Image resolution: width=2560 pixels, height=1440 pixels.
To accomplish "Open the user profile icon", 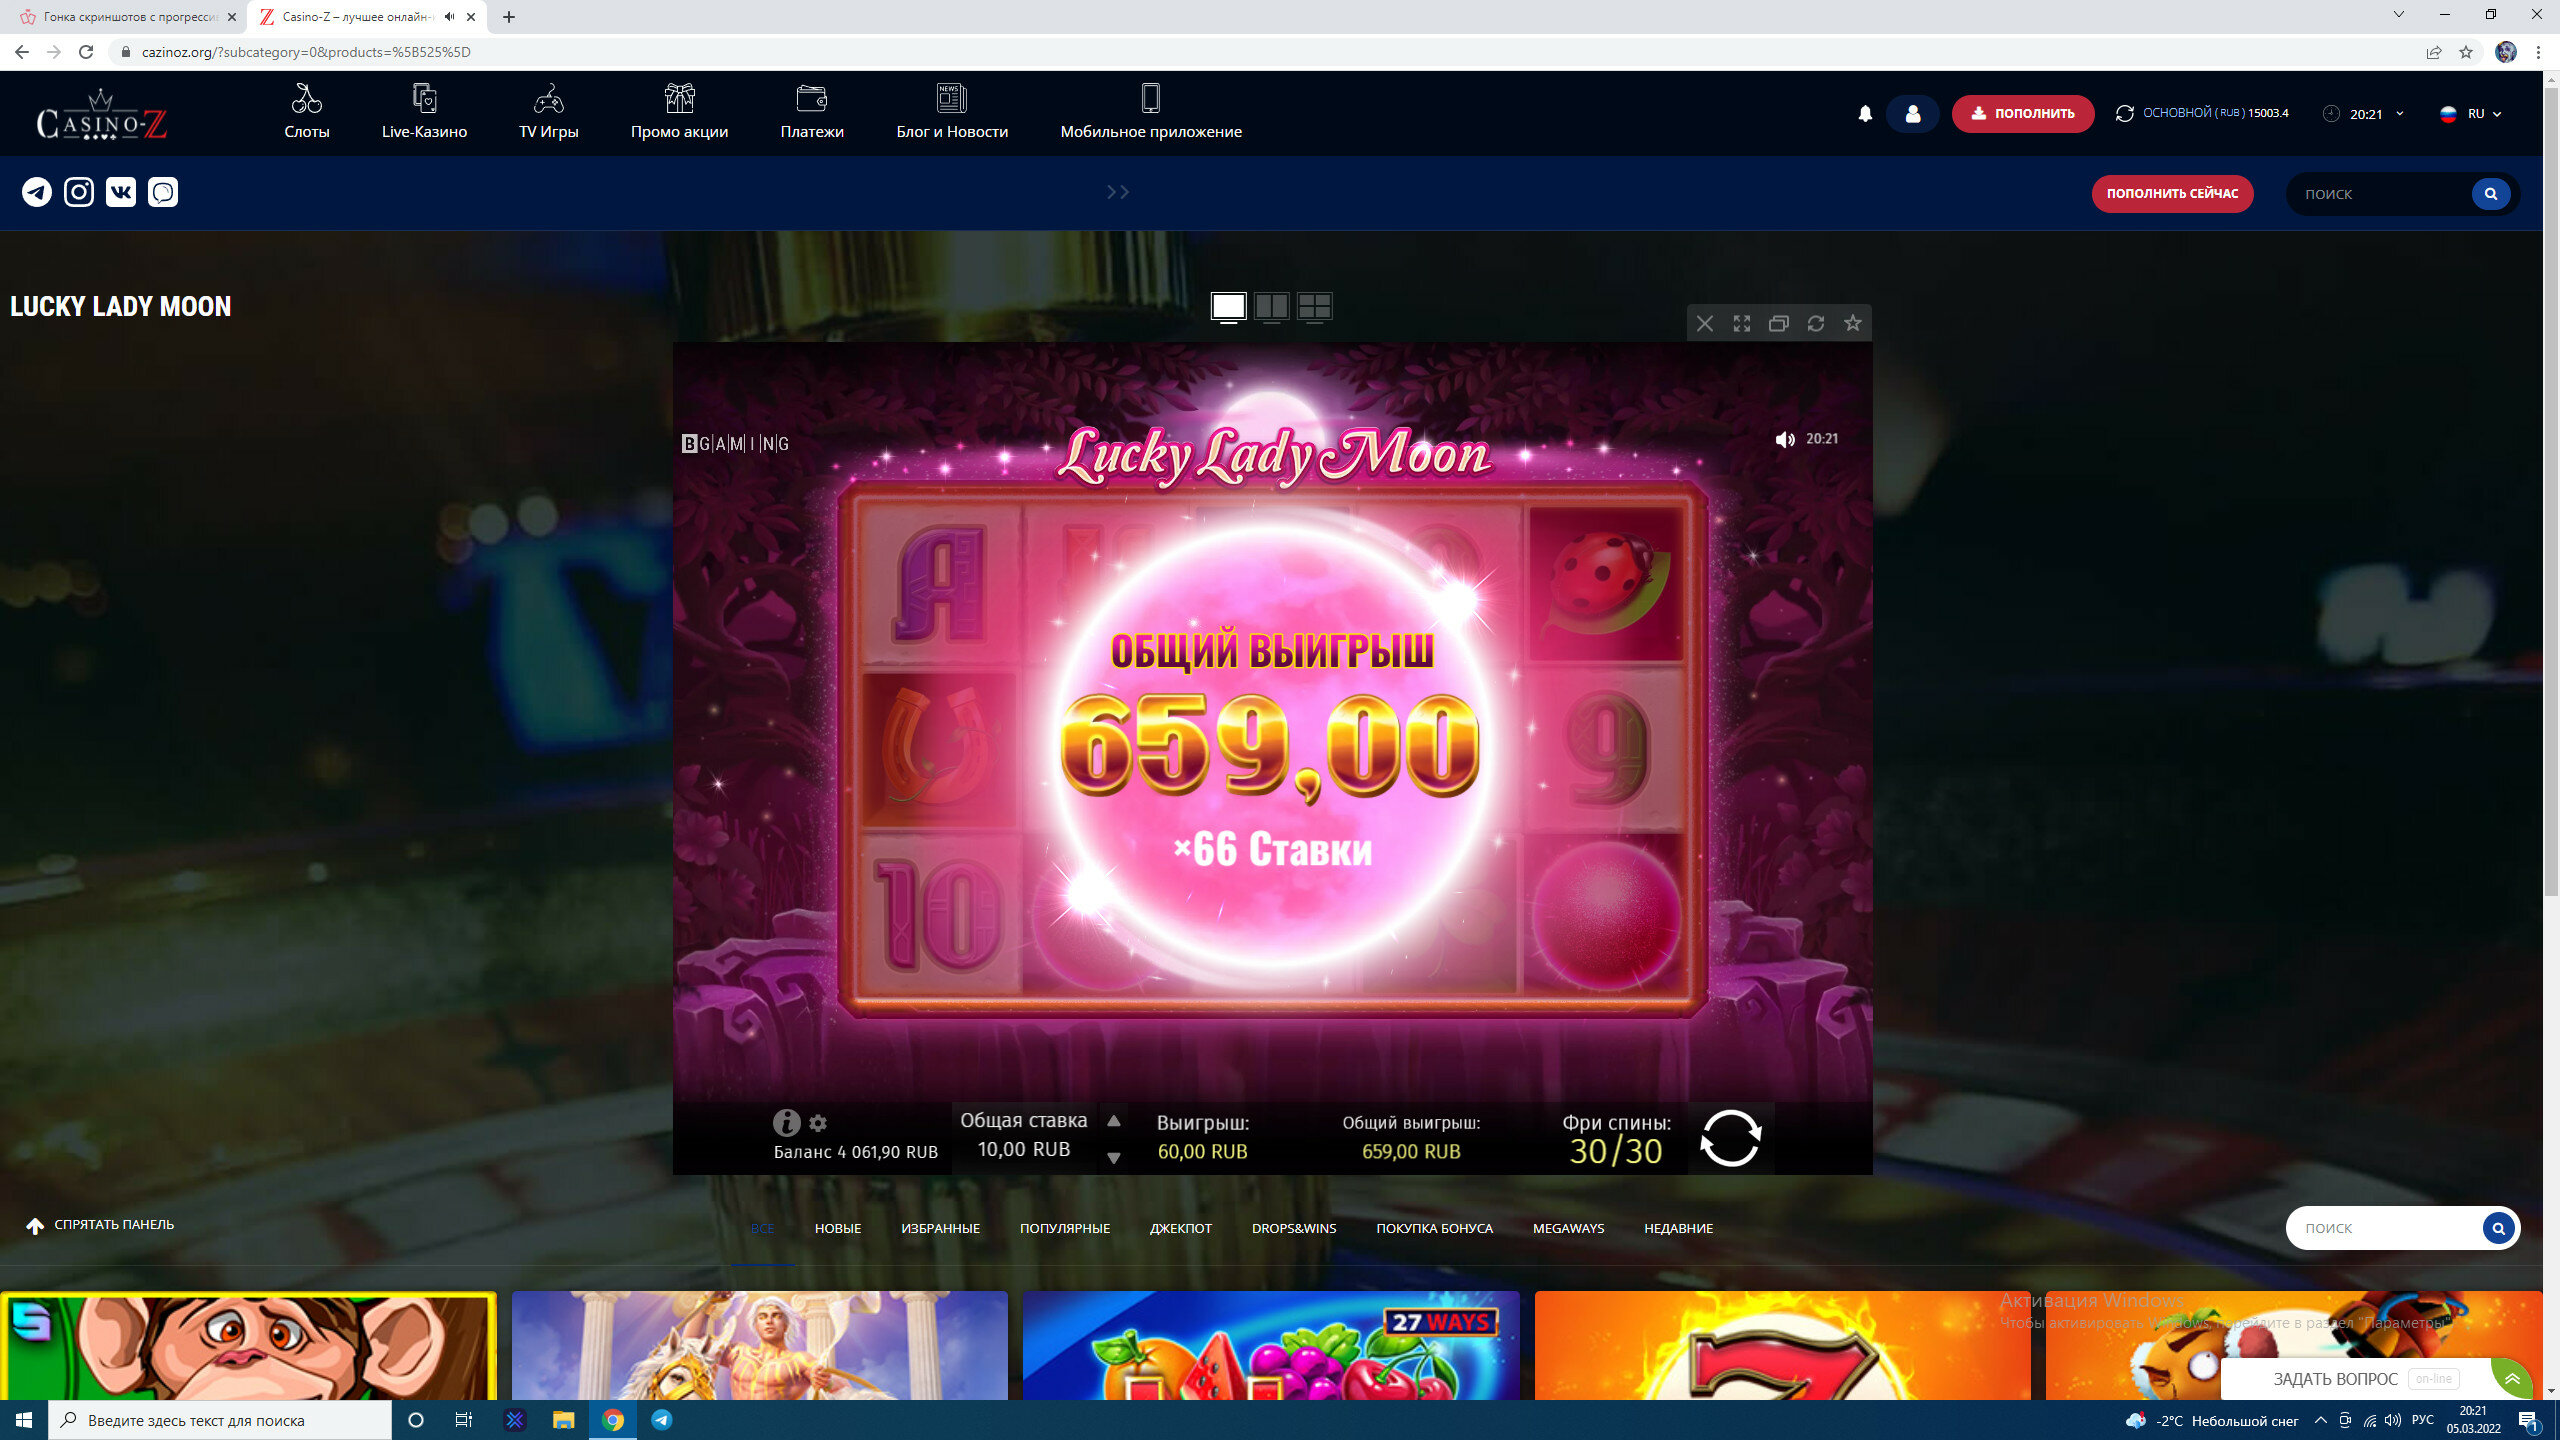I will pos(1912,114).
